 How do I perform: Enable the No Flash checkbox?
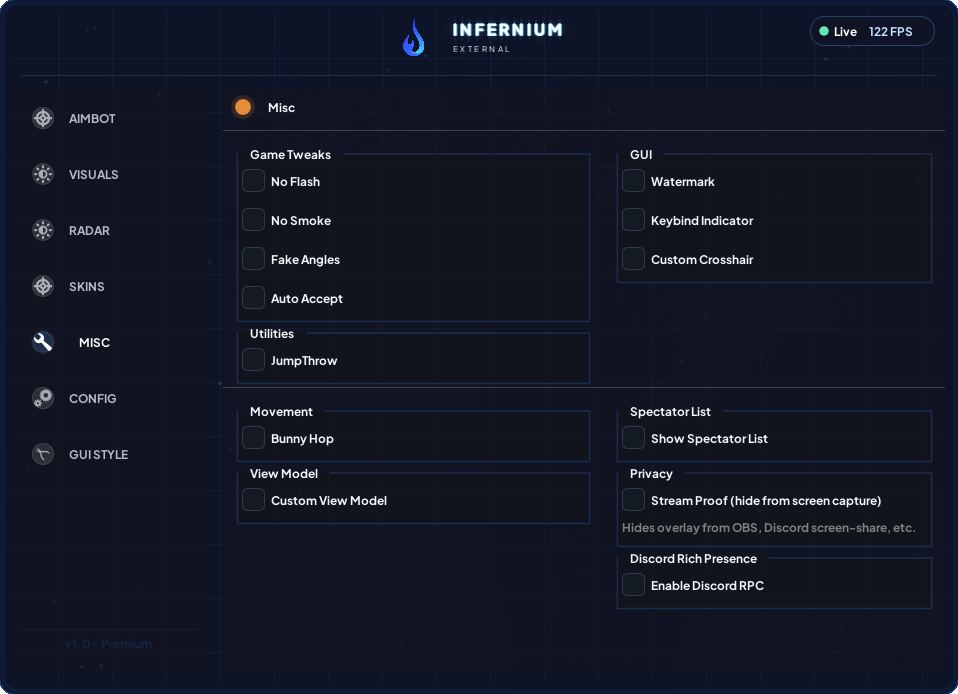click(253, 181)
